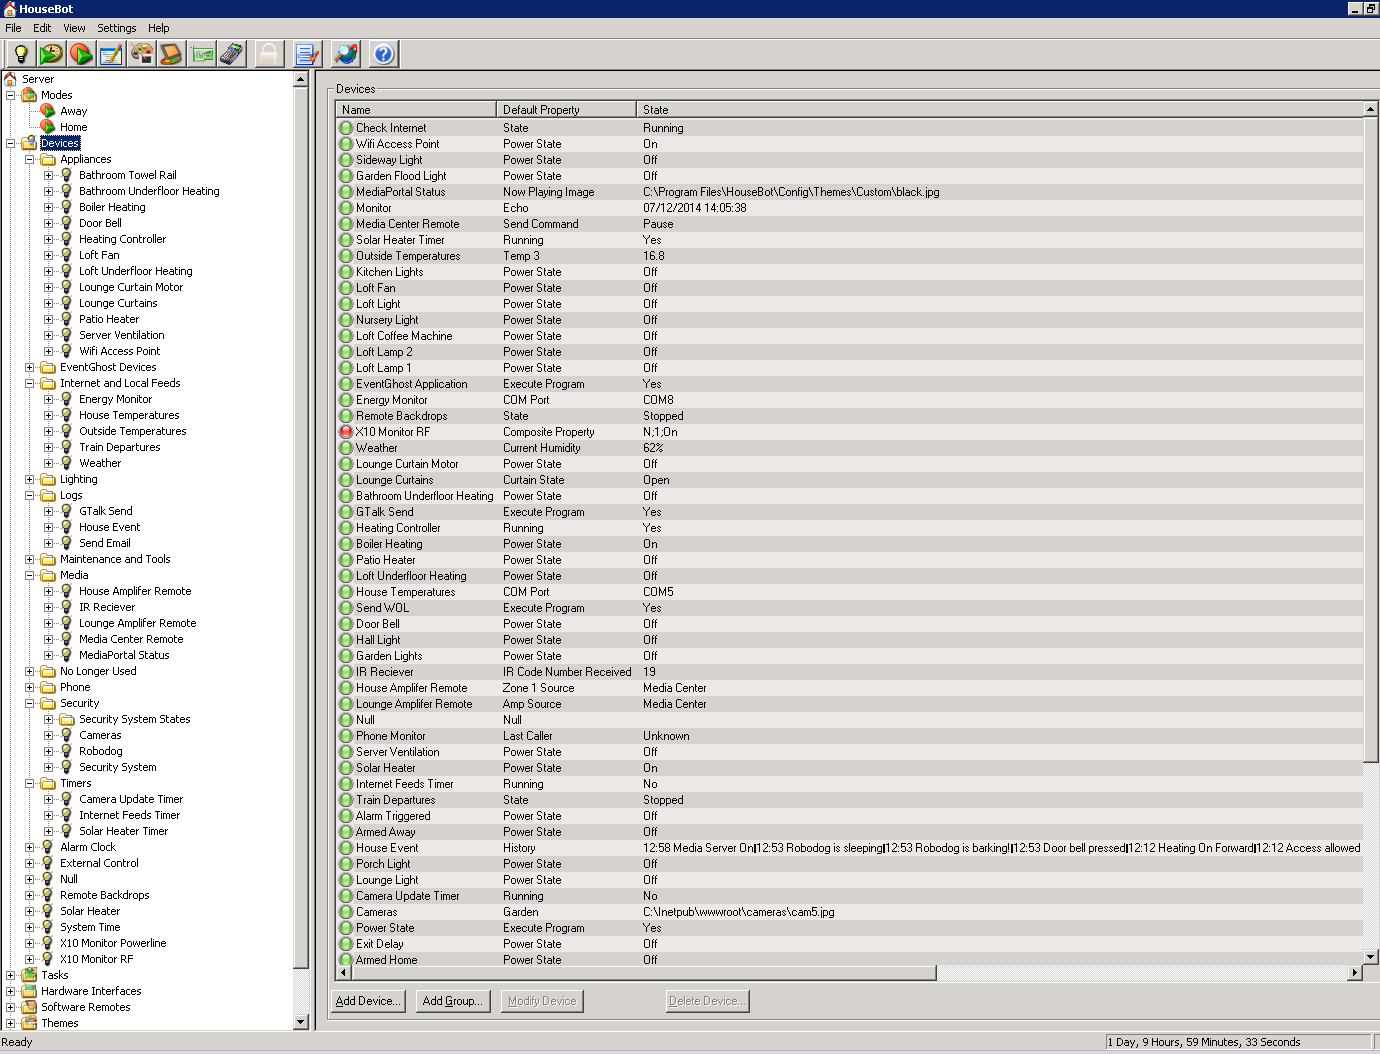Click the handheld remote toolbar icon
Screen dimensions: 1380x1054
point(232,54)
